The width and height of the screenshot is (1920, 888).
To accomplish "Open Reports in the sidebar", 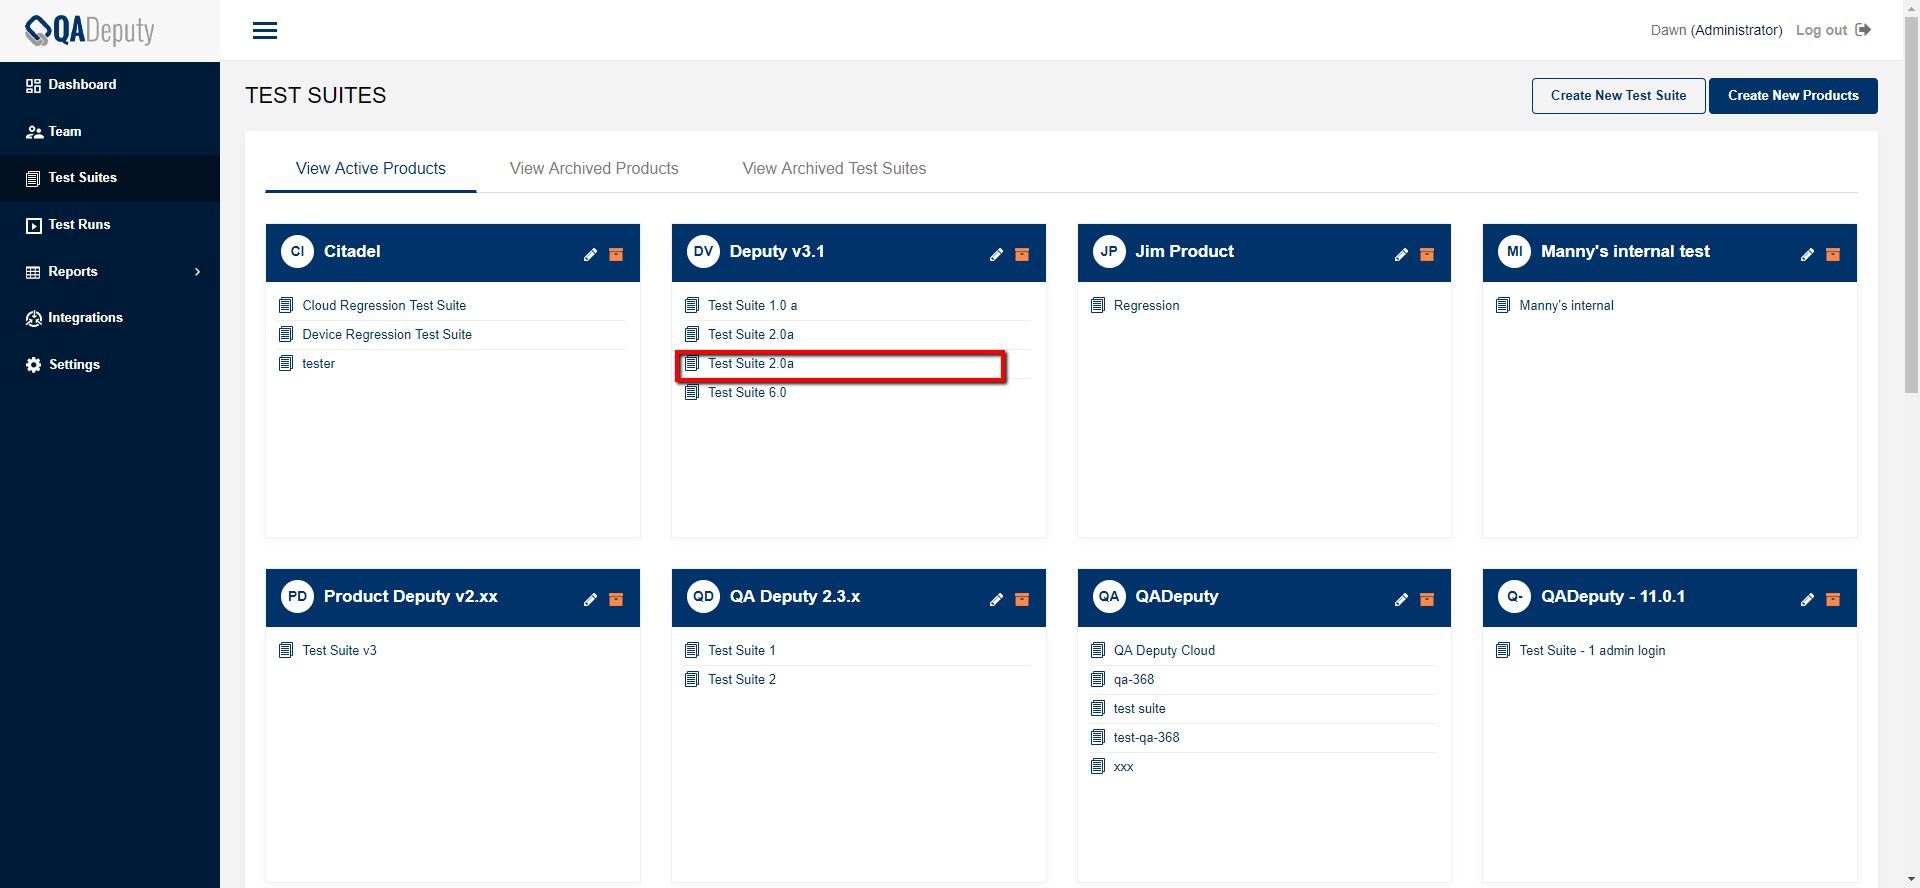I will 110,272.
